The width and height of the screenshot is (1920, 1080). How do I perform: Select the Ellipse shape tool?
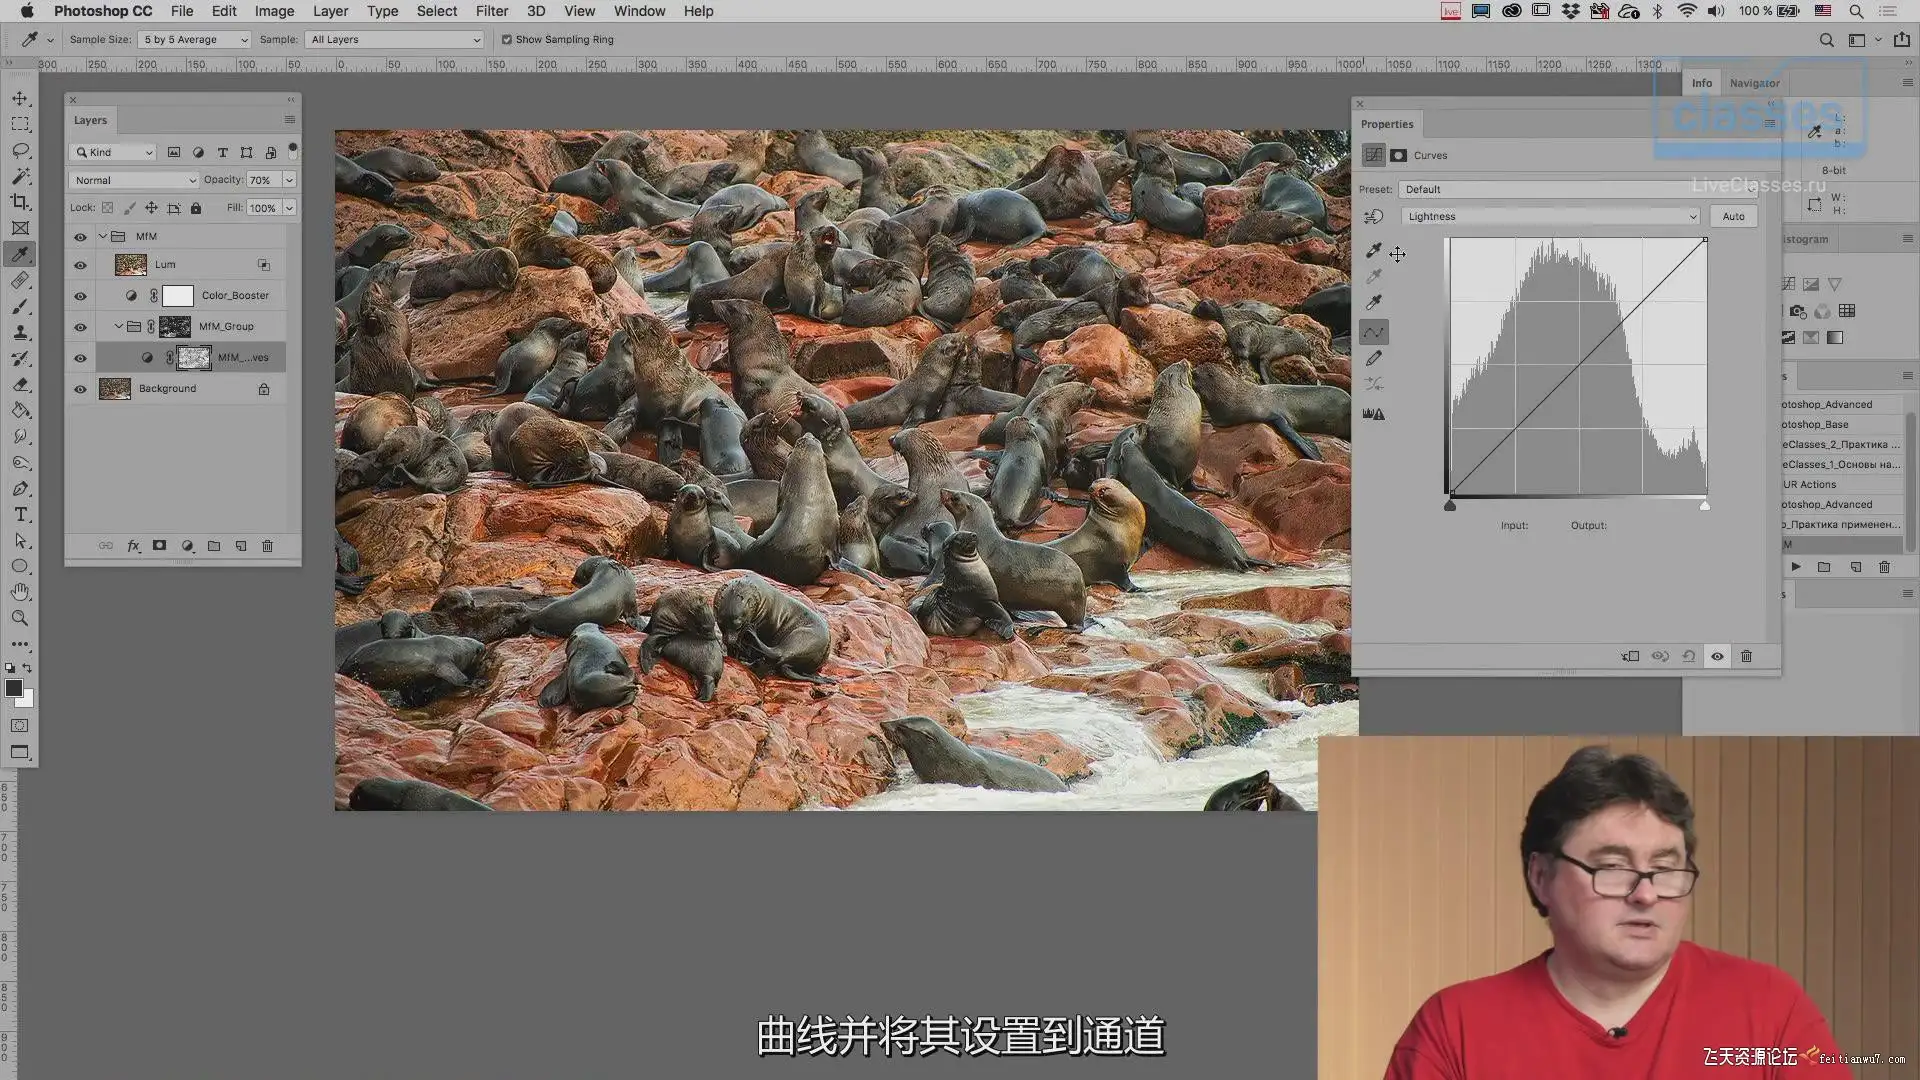click(20, 566)
